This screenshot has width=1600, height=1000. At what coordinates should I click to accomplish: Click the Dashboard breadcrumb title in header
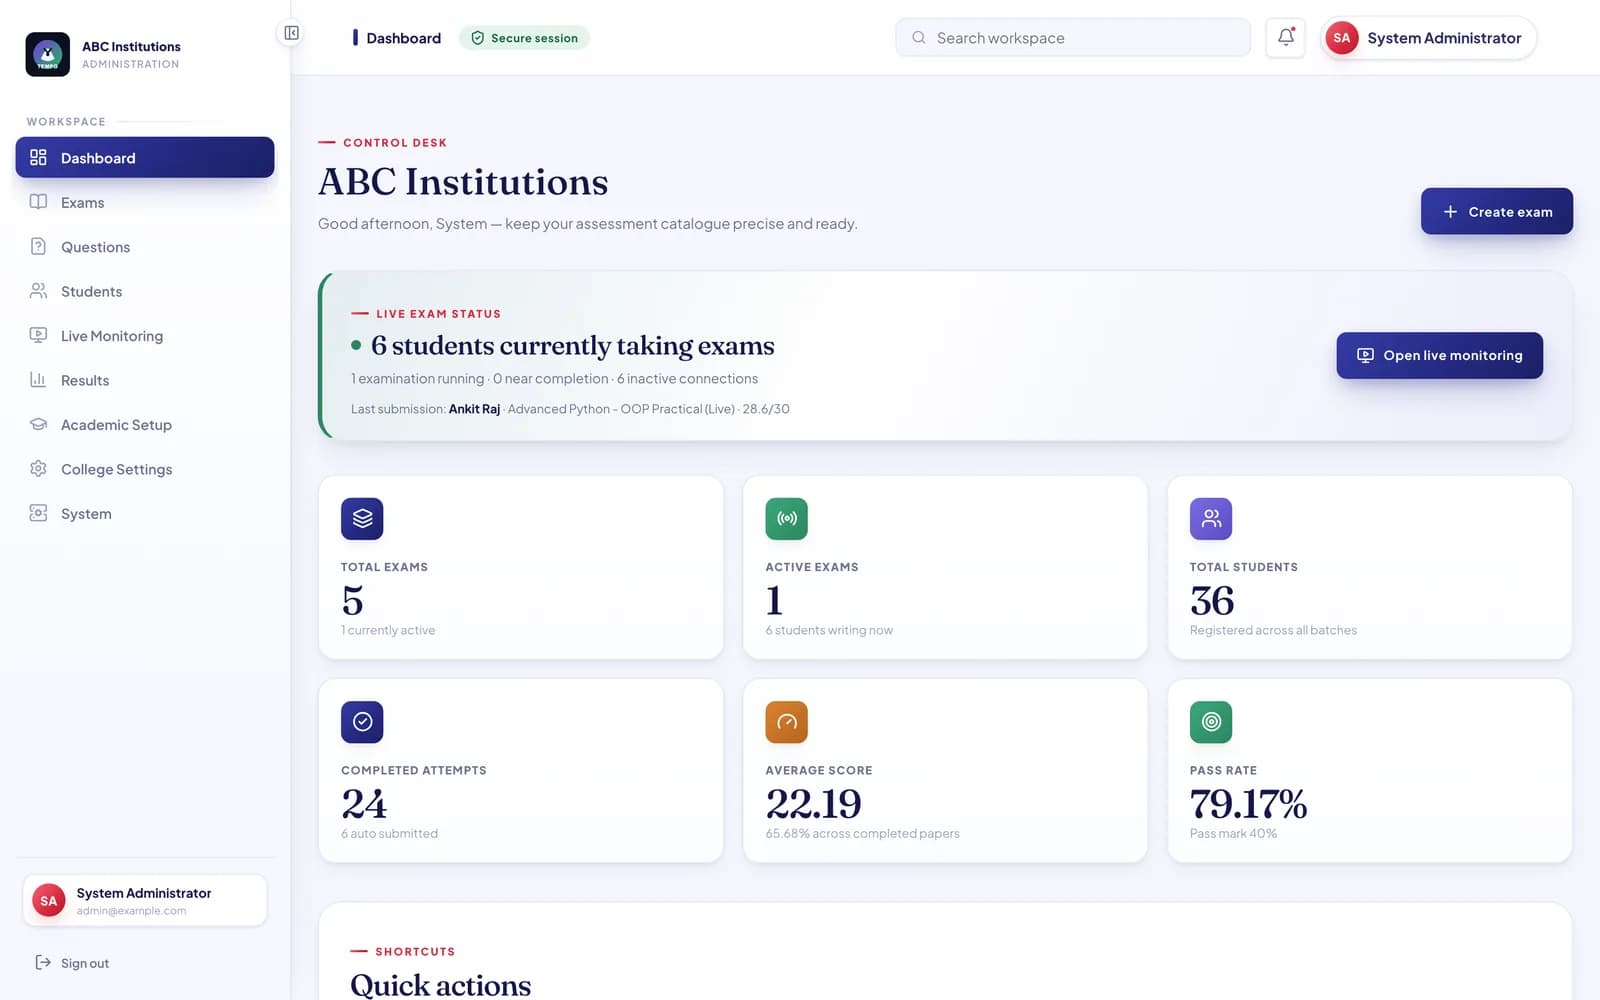tap(403, 38)
